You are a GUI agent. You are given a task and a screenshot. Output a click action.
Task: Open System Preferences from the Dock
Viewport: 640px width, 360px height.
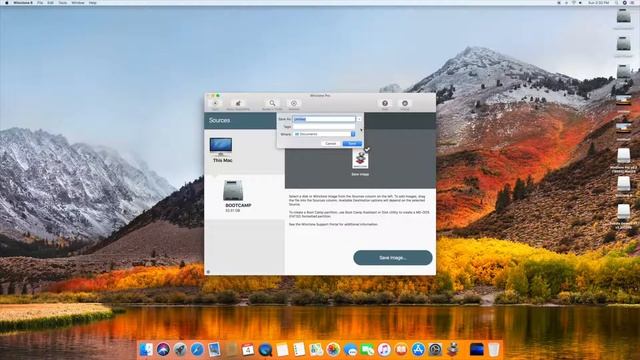click(x=435, y=350)
